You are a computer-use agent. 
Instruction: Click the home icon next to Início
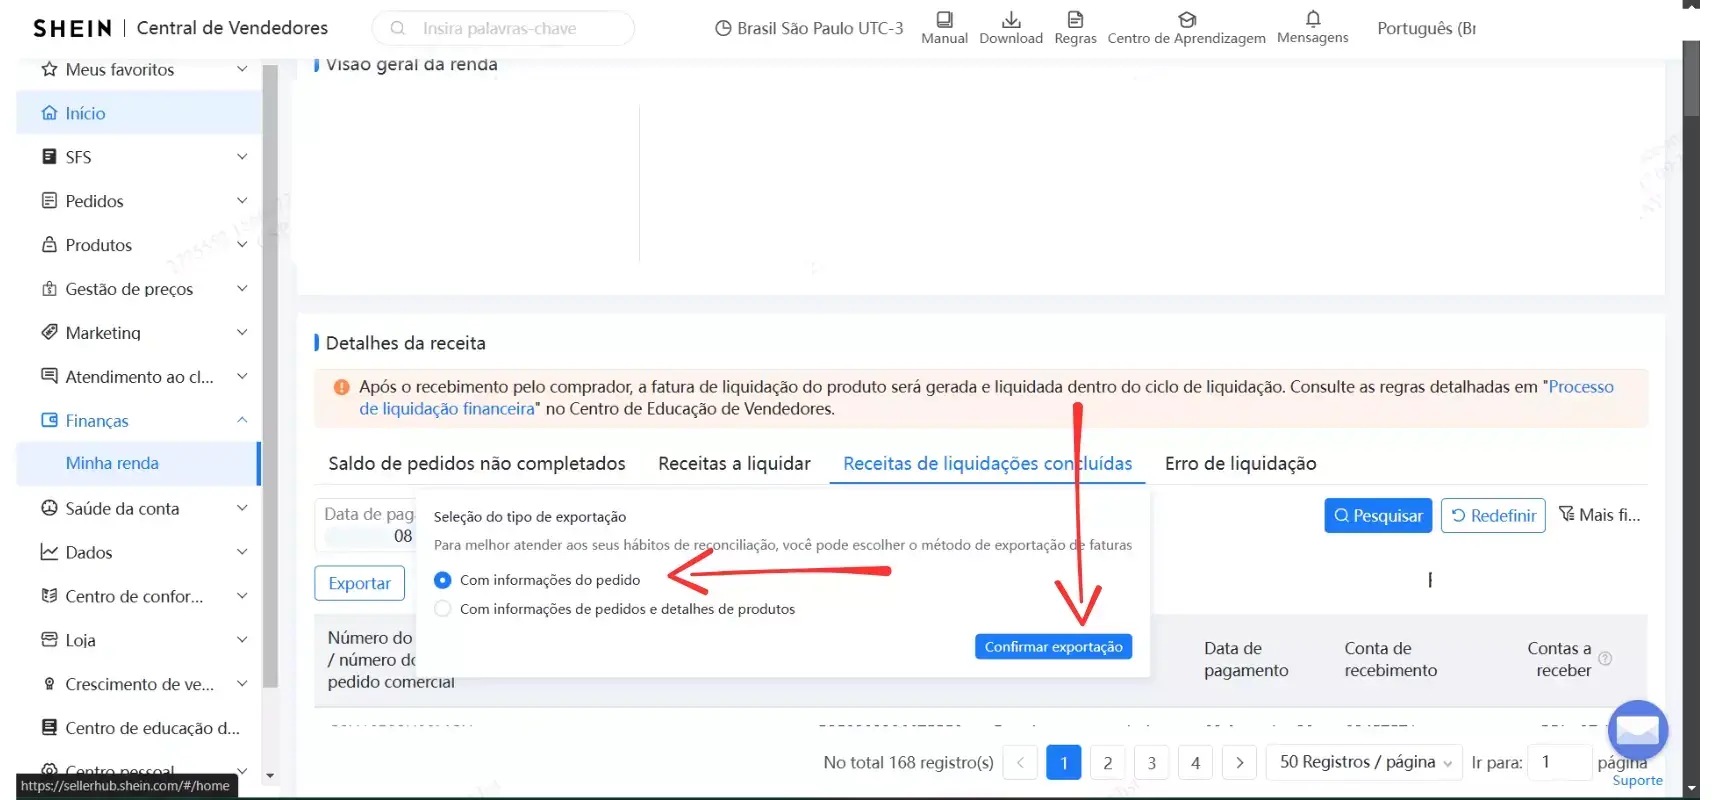49,113
